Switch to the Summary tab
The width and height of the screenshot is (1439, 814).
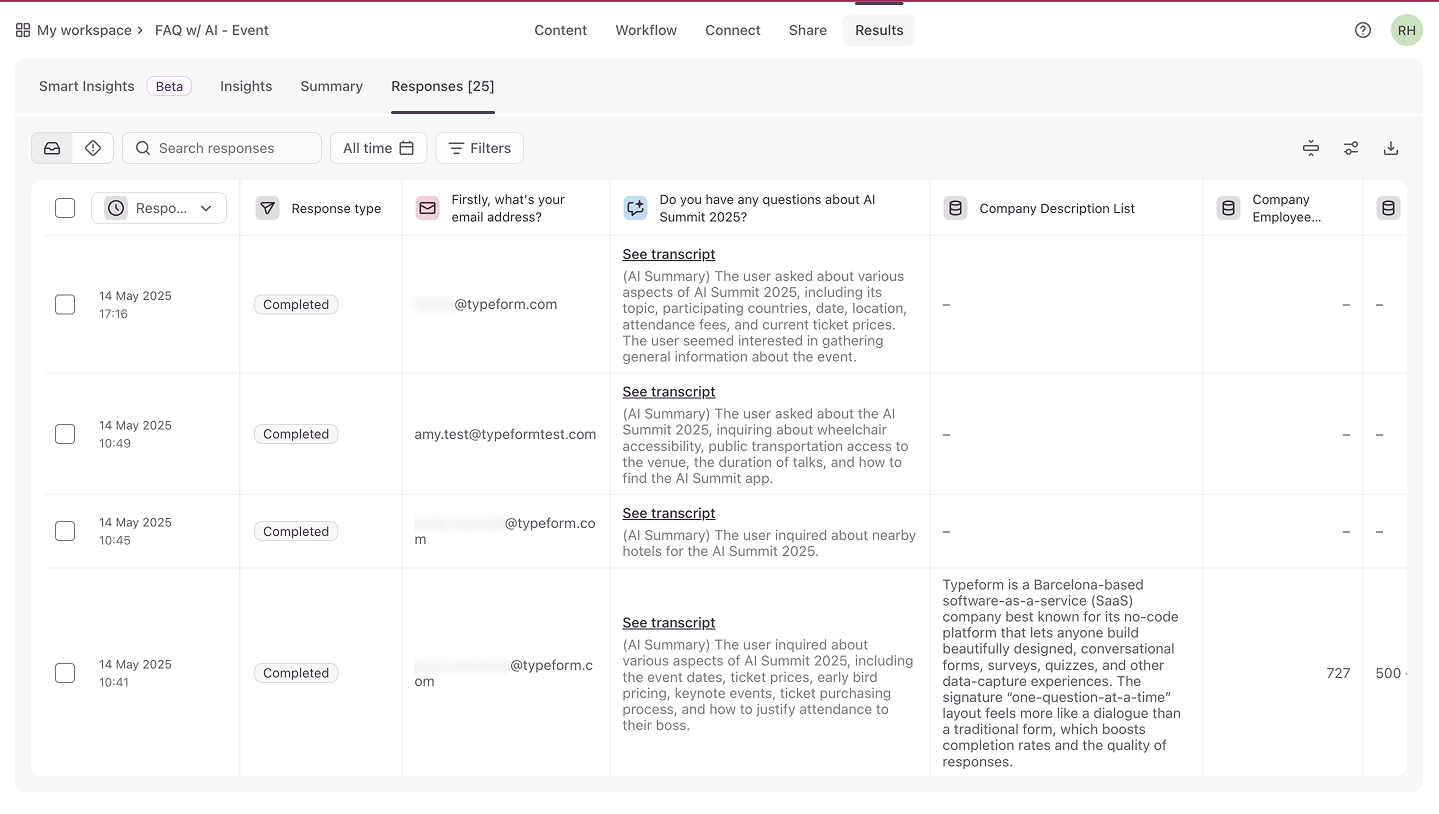coord(331,86)
